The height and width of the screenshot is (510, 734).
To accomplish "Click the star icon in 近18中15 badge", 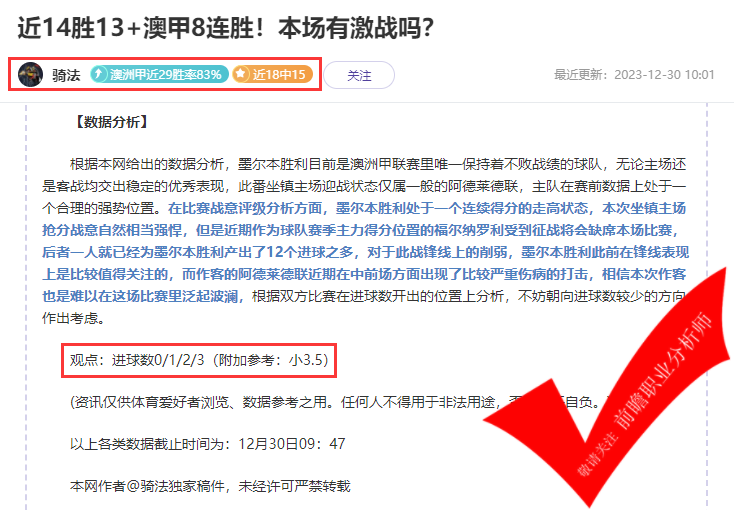I will point(240,74).
